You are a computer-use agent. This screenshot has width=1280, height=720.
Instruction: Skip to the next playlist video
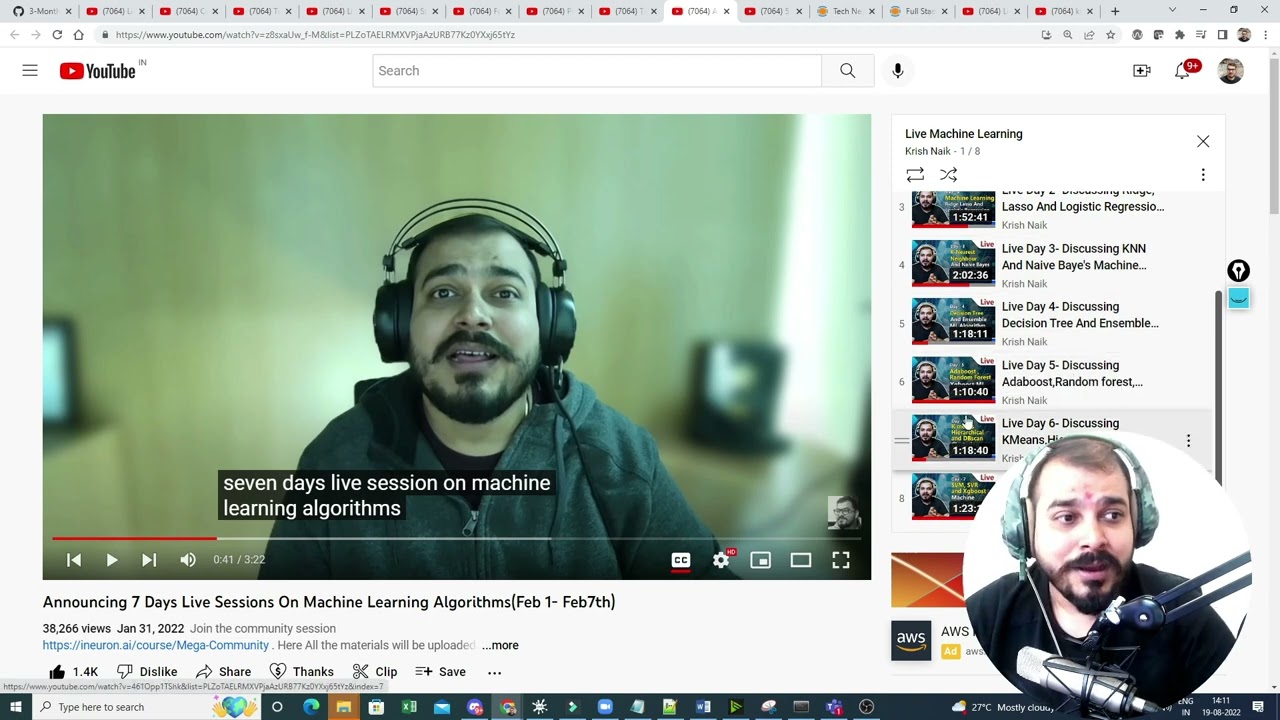point(149,560)
